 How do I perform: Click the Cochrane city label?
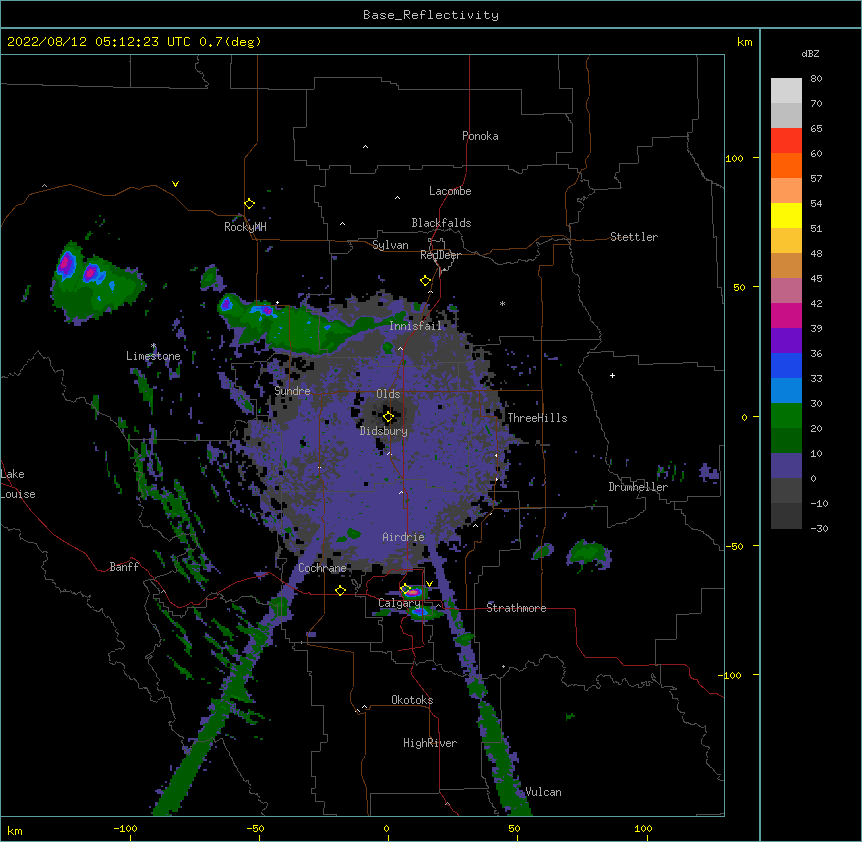(x=322, y=568)
